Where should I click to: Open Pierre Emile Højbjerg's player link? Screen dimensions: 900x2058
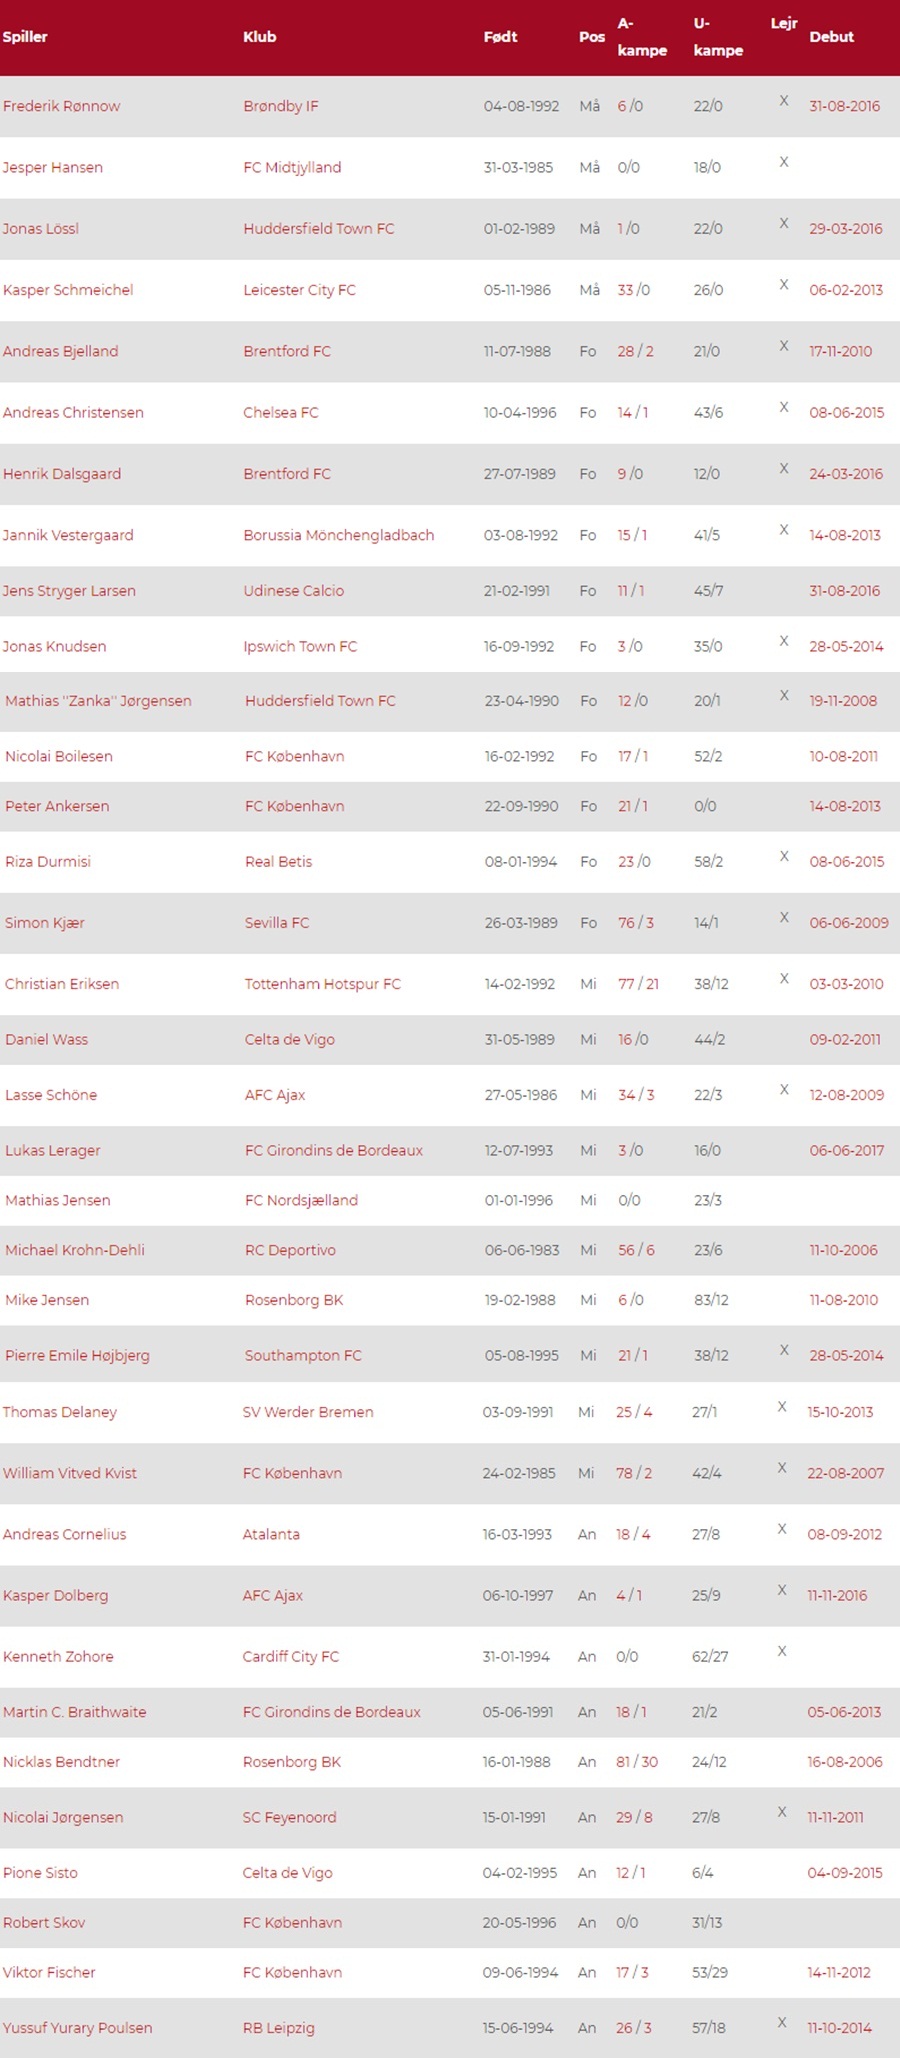(77, 1356)
